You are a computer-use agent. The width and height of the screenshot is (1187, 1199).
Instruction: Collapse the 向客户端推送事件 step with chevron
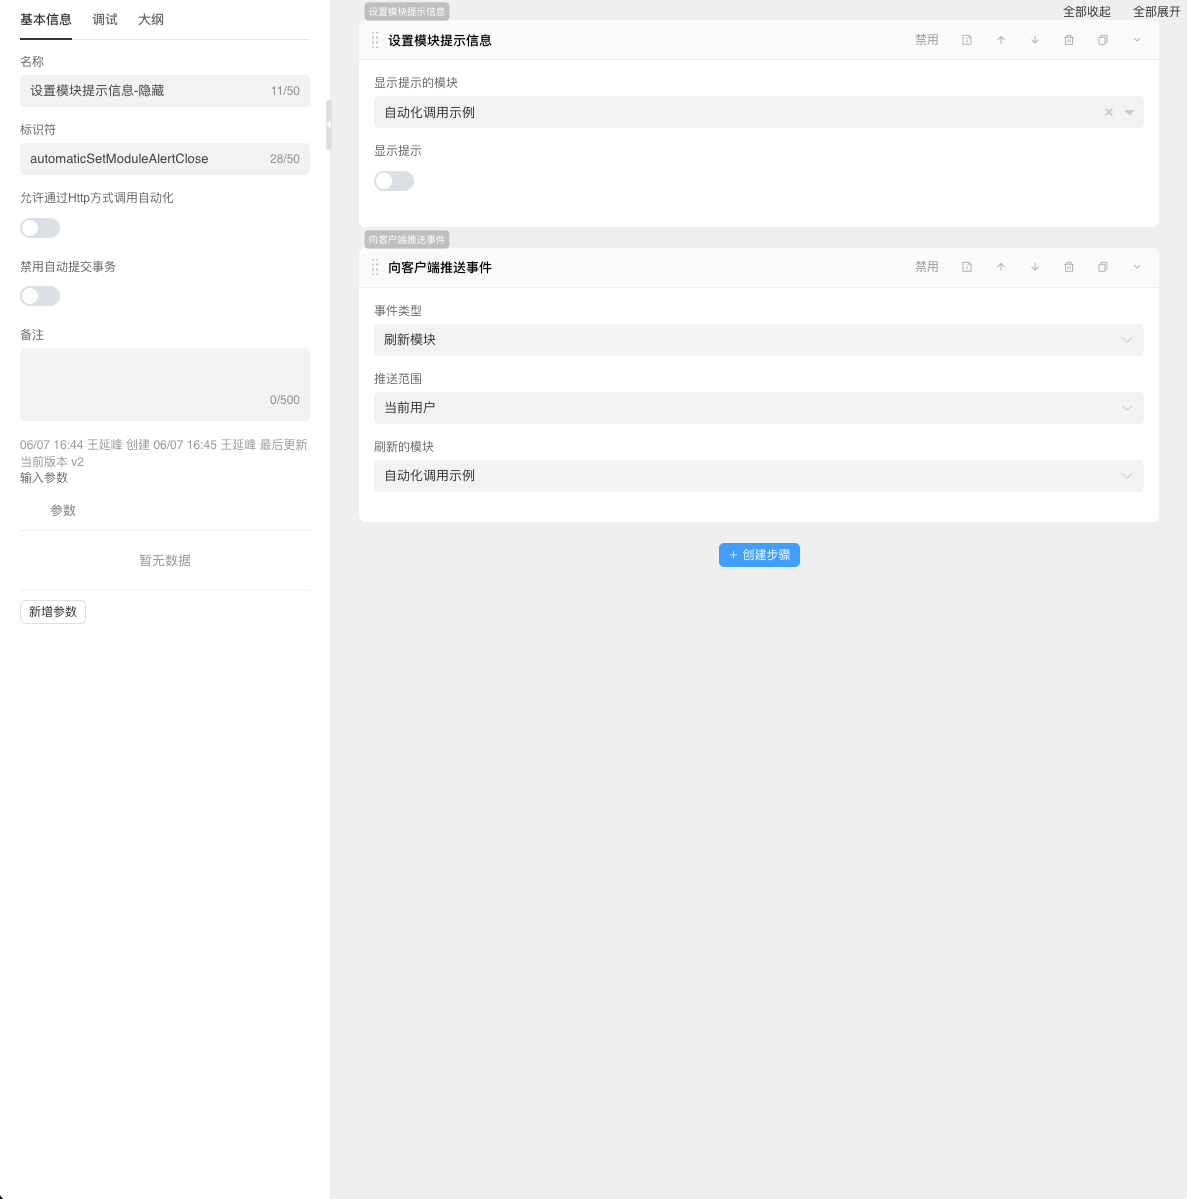(x=1137, y=267)
